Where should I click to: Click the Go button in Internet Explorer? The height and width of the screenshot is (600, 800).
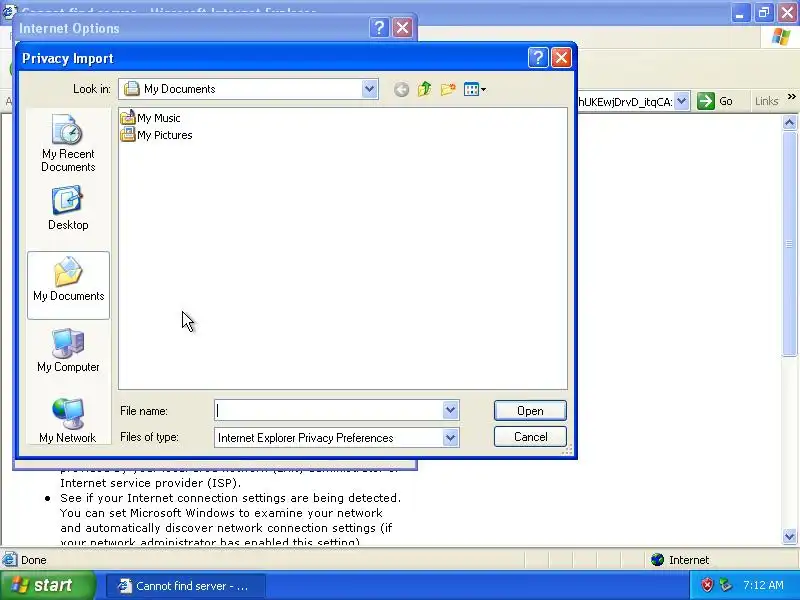pos(715,101)
